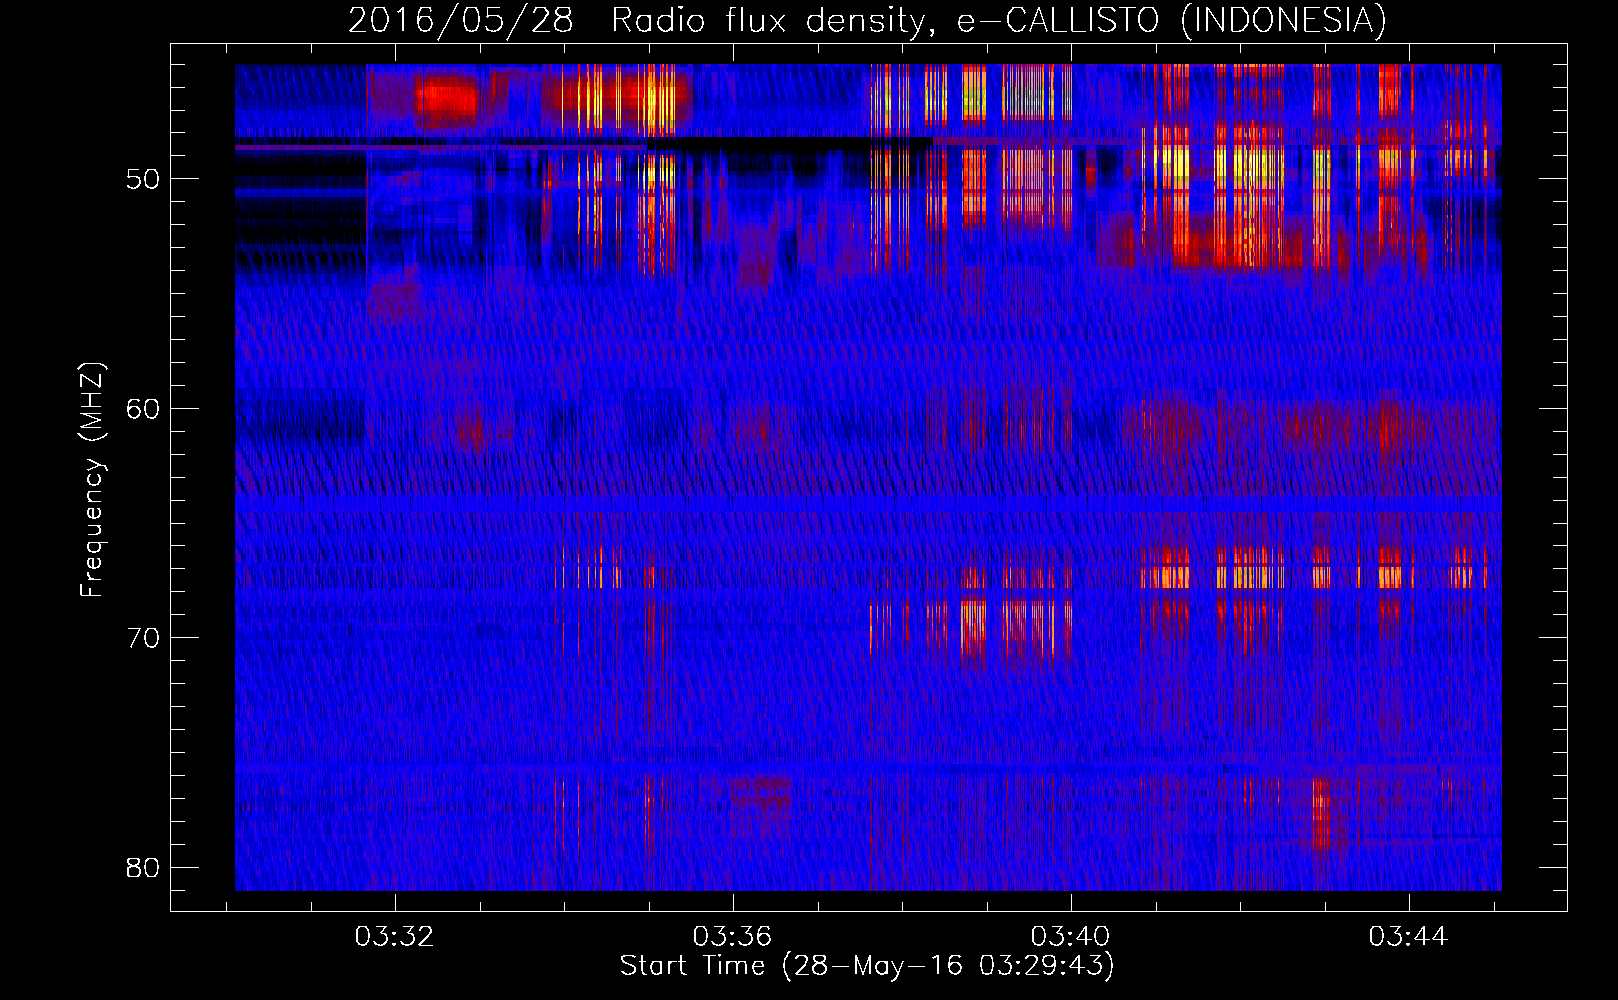The image size is (1618, 1000).
Task: Click the 03:32 time tick label
Action: 394,937
